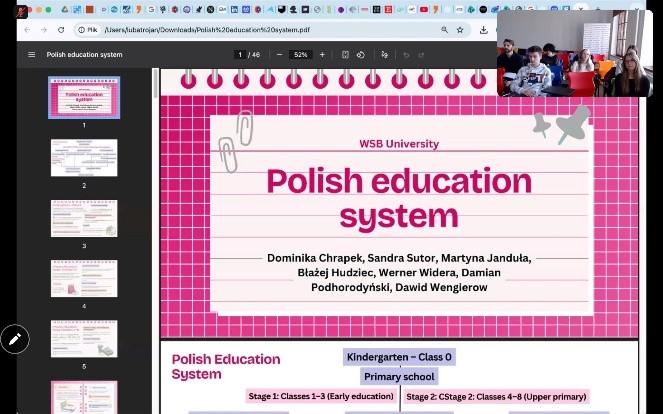Open page 4 thumbnail in sidebar
663x414 pixels.
[x=84, y=278]
